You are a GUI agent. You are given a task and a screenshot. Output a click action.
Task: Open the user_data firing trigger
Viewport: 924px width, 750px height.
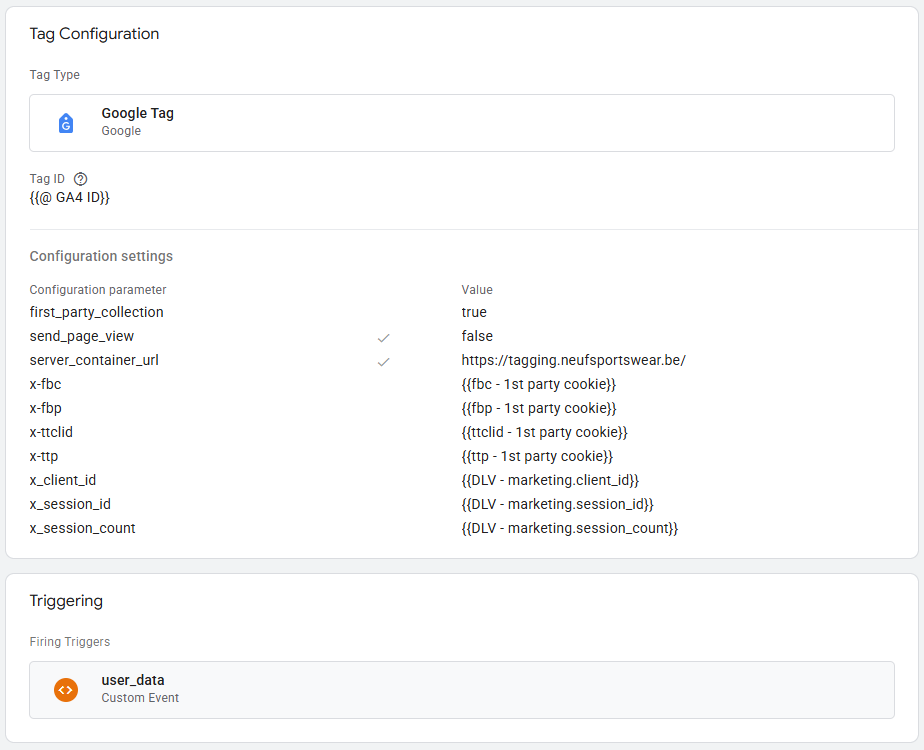[461, 689]
